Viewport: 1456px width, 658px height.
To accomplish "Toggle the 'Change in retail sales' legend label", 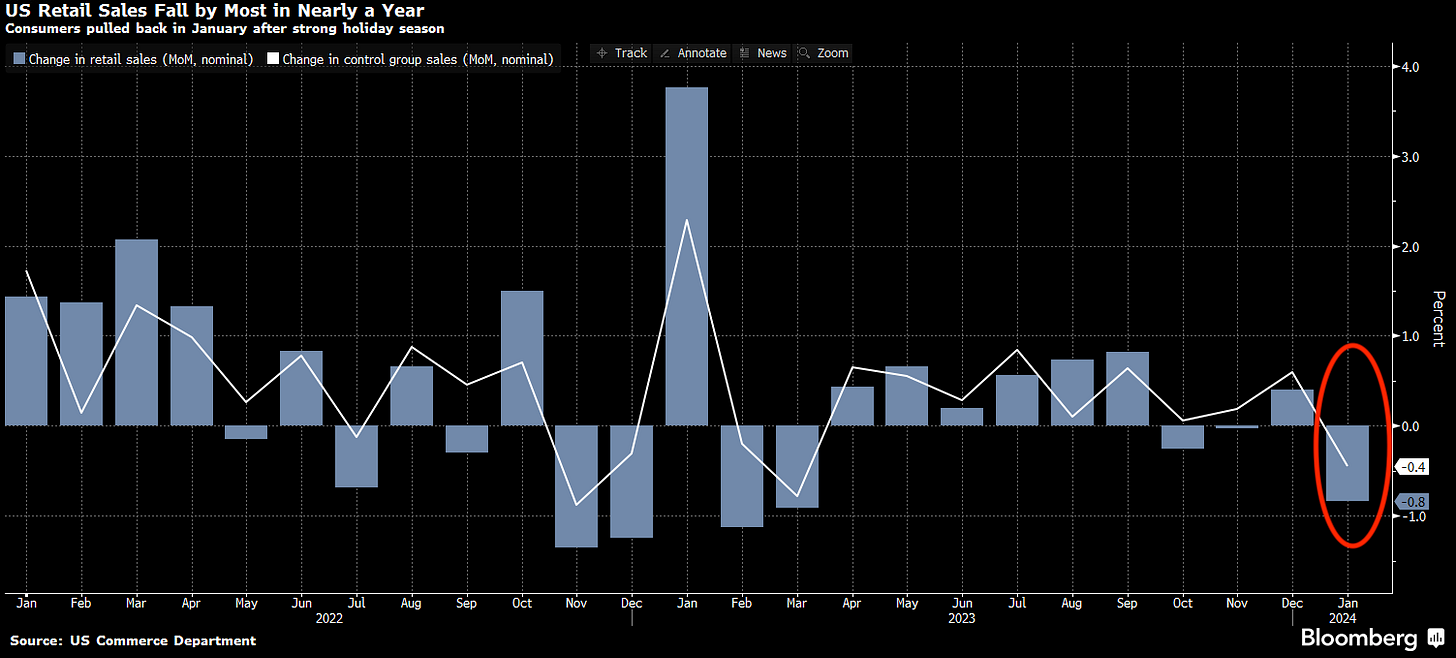I will [140, 60].
